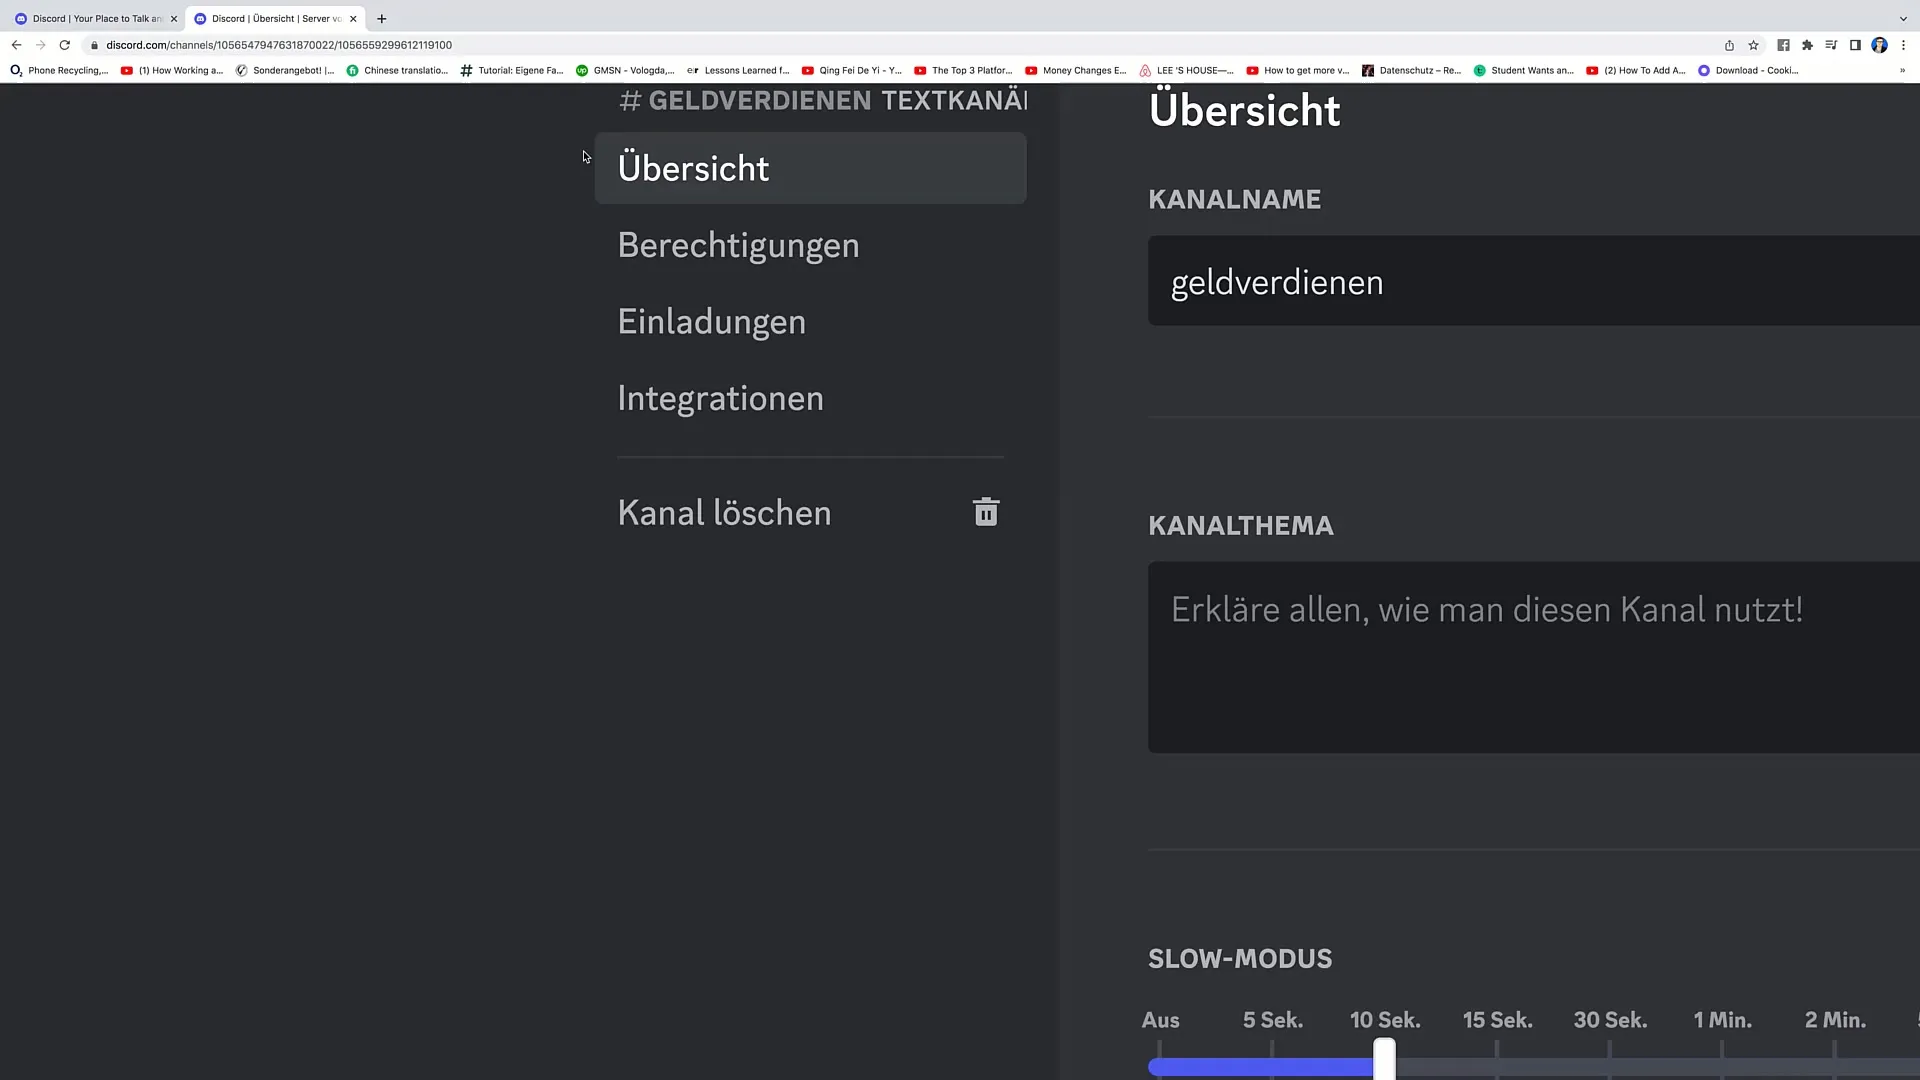Screen dimensions: 1920x1080
Task: Click the large Übersicht page heading
Action: 1244,110
